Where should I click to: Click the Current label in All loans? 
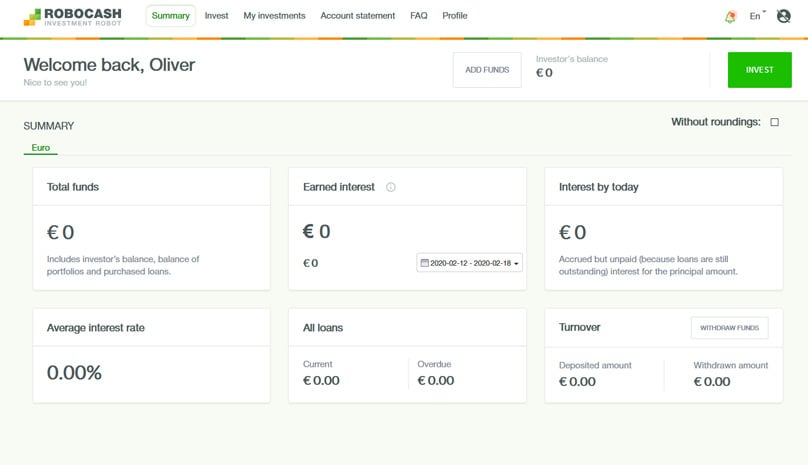point(317,364)
